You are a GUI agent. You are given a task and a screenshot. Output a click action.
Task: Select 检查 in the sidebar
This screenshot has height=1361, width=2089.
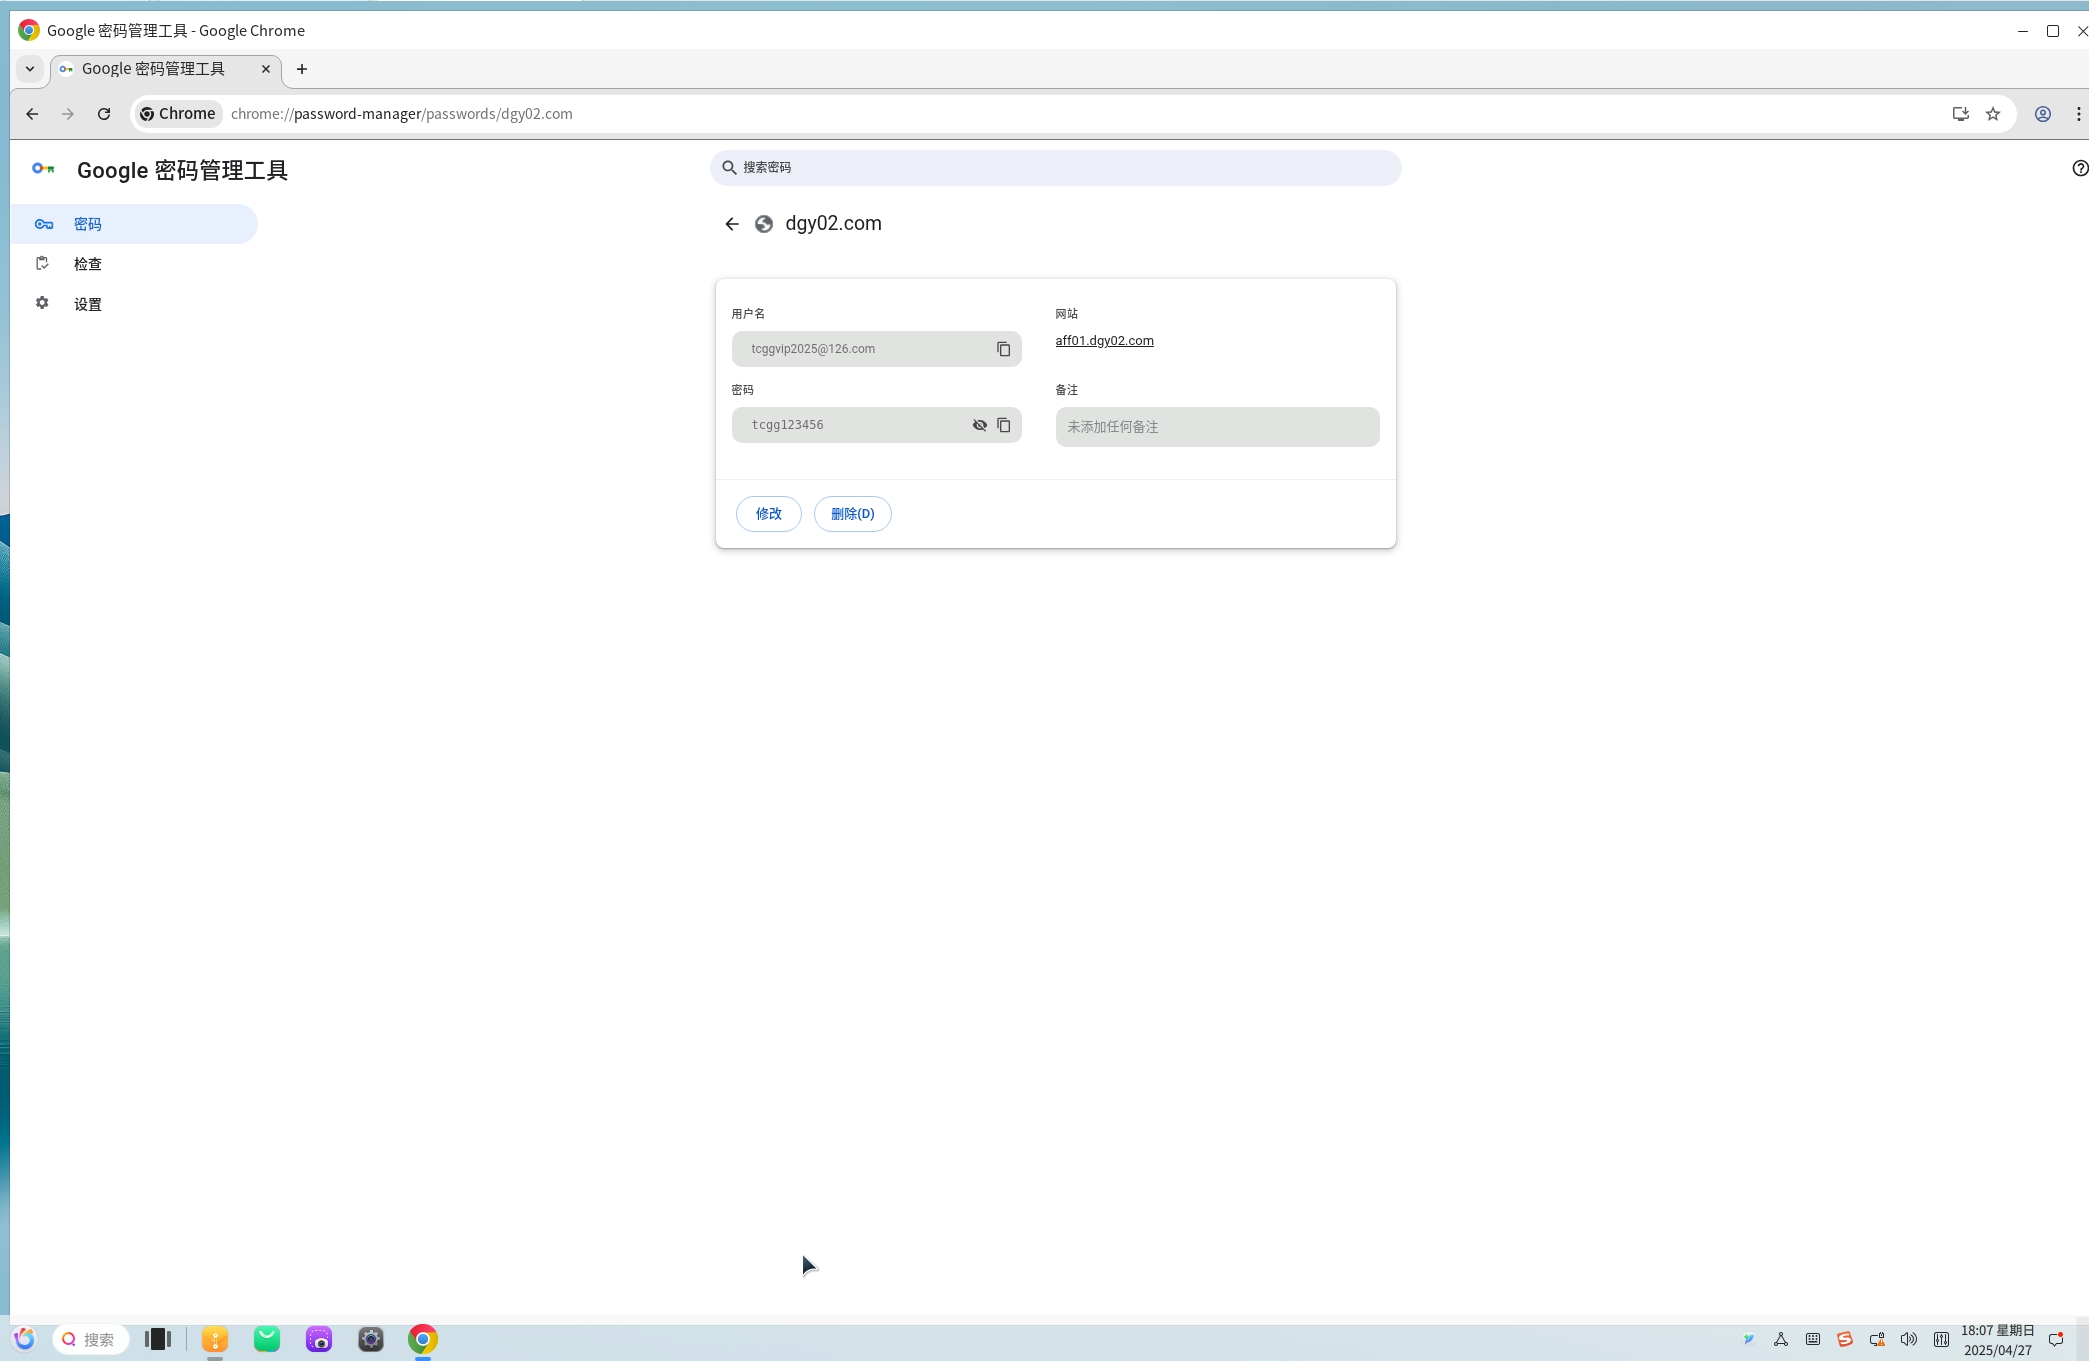click(88, 264)
